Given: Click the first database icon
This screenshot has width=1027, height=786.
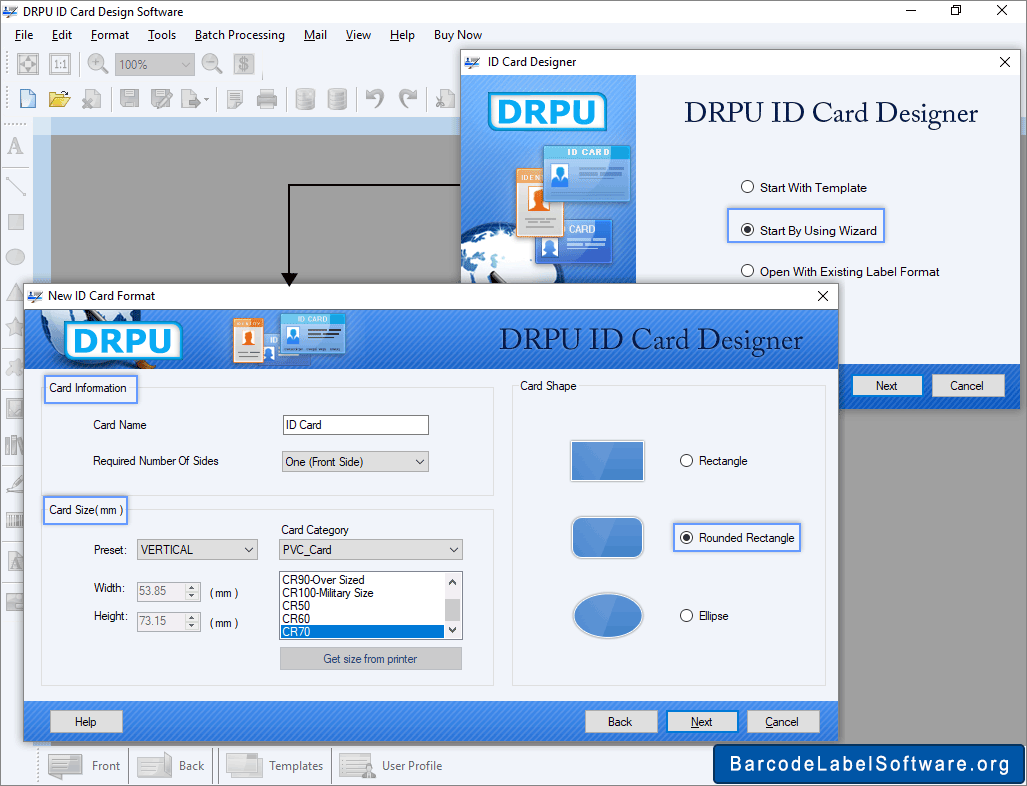Looking at the screenshot, I should tap(305, 99).
